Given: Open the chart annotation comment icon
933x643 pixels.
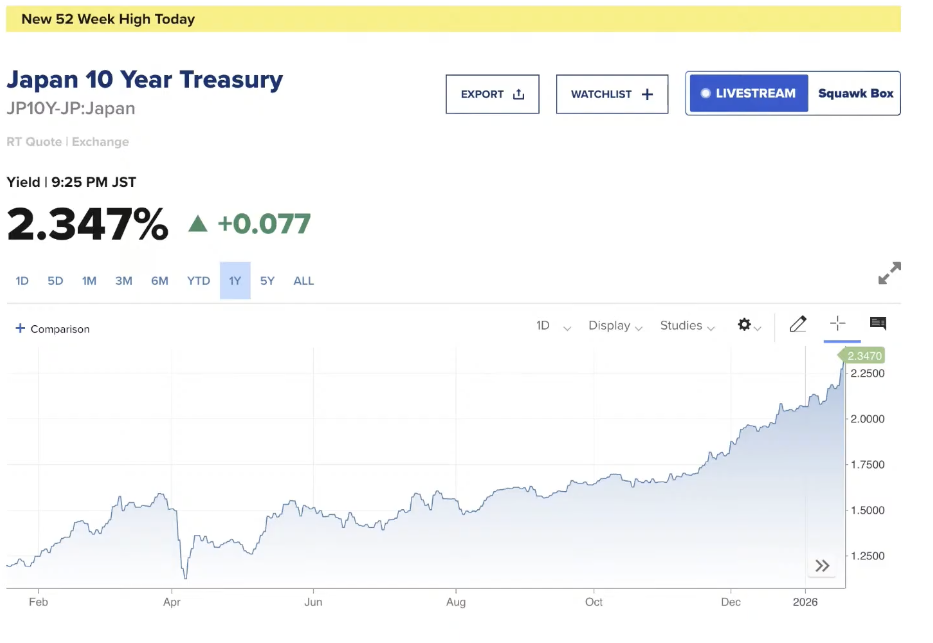Looking at the screenshot, I should click(878, 324).
